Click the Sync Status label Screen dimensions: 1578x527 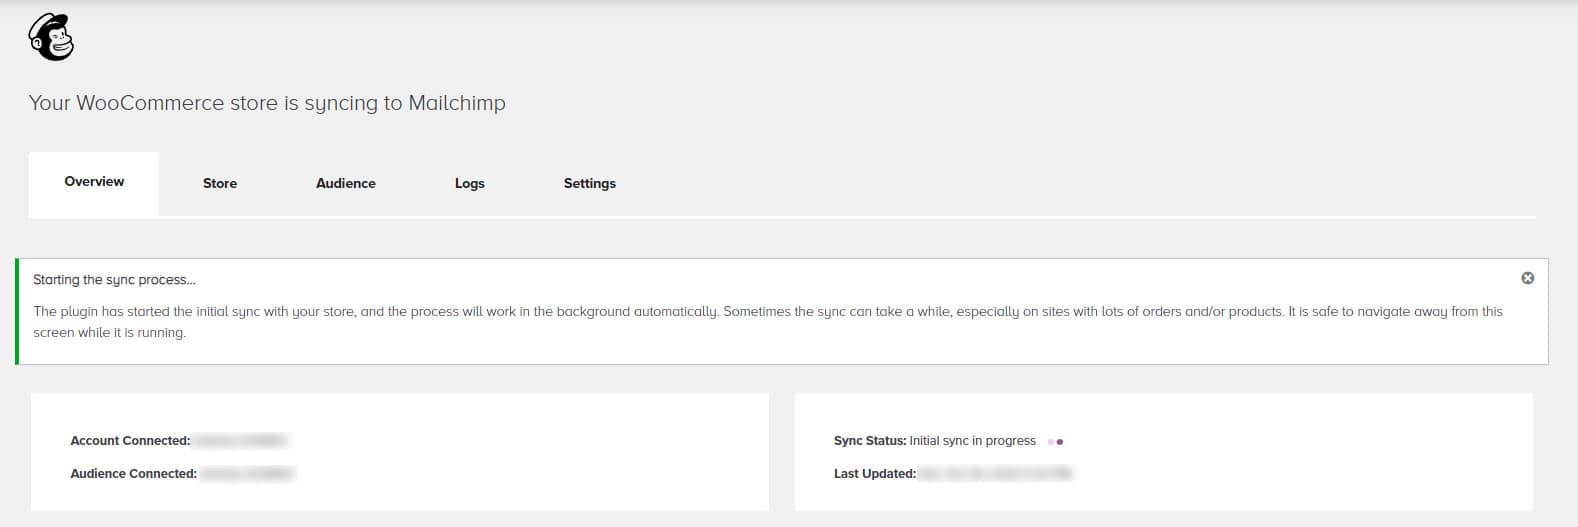(870, 441)
